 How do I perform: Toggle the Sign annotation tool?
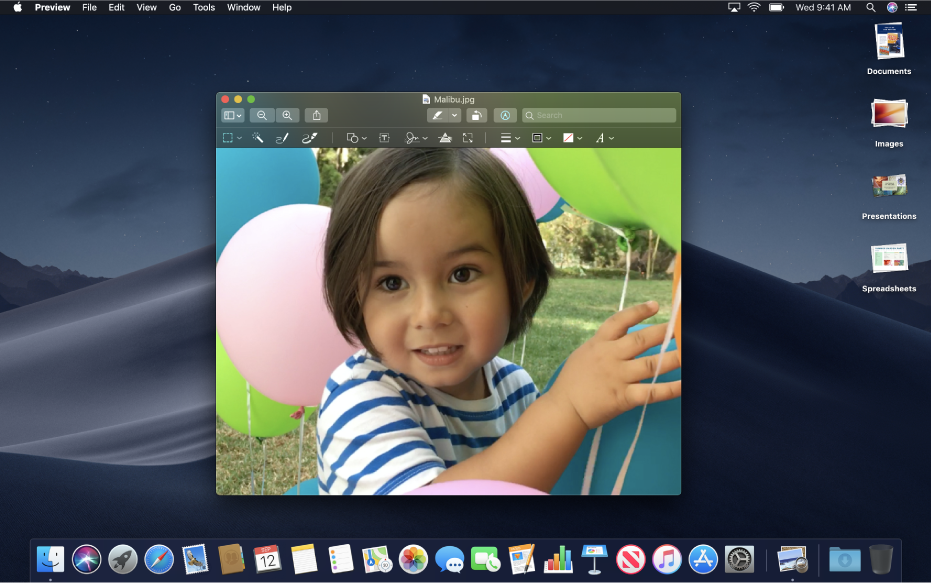(413, 138)
